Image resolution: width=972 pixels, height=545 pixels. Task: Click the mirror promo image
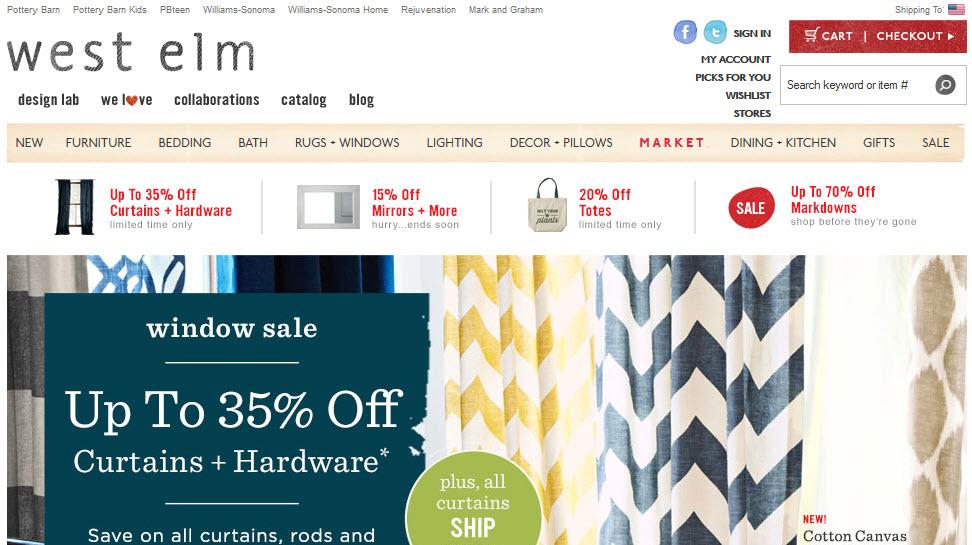click(x=328, y=207)
